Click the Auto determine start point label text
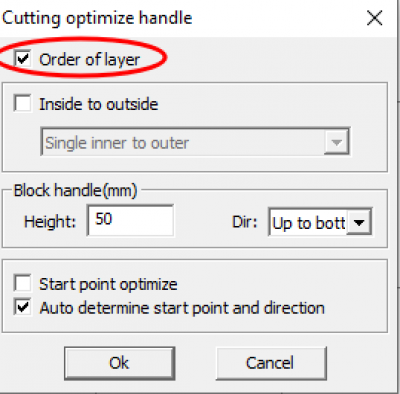The image size is (400, 394). coord(182,308)
